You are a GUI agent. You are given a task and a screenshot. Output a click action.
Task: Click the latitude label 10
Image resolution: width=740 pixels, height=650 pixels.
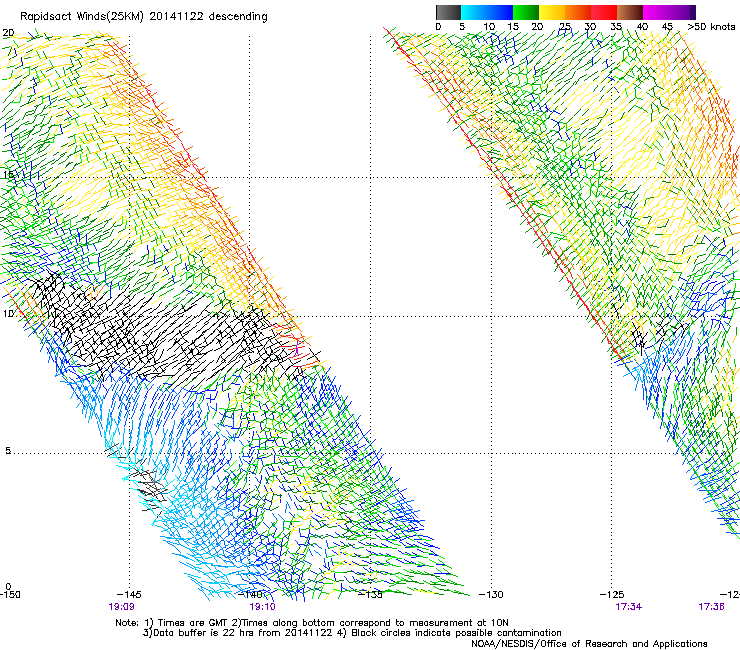point(8,313)
